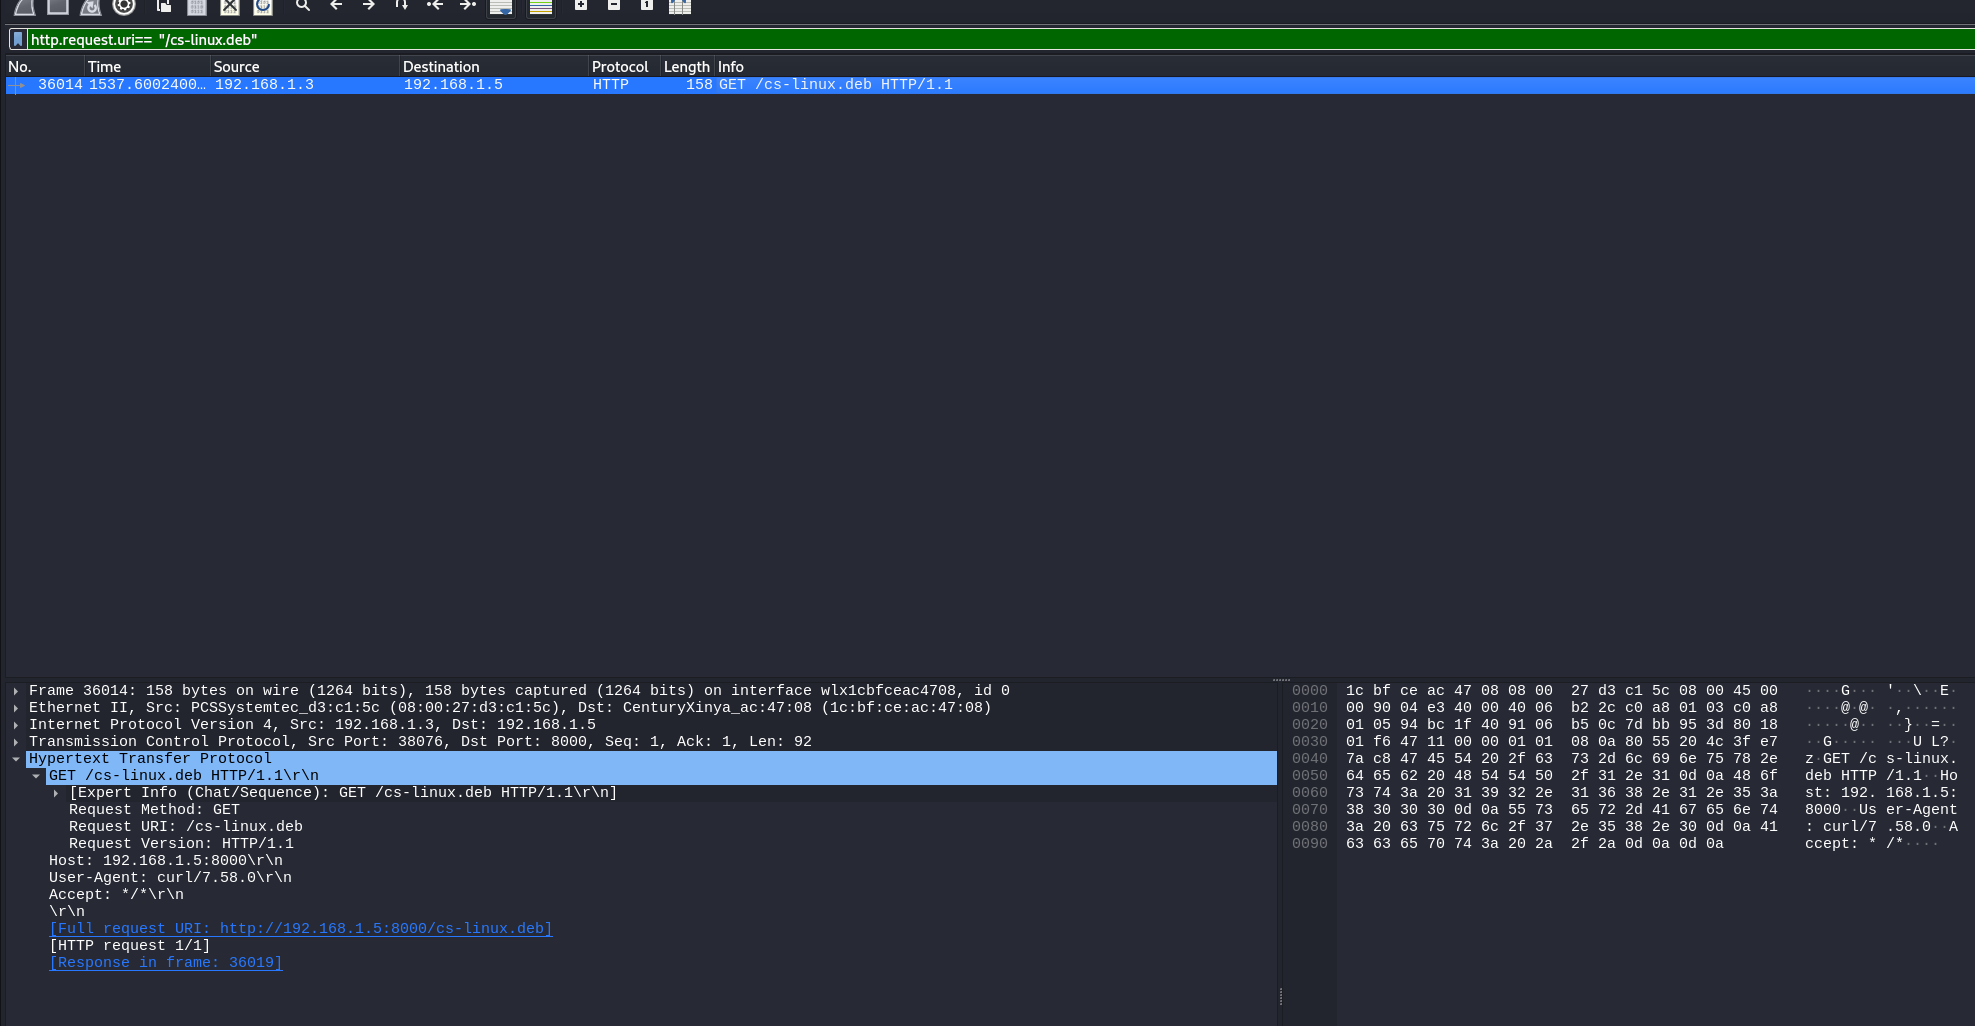Sort by the Length column header
This screenshot has width=1975, height=1026.
click(x=687, y=66)
